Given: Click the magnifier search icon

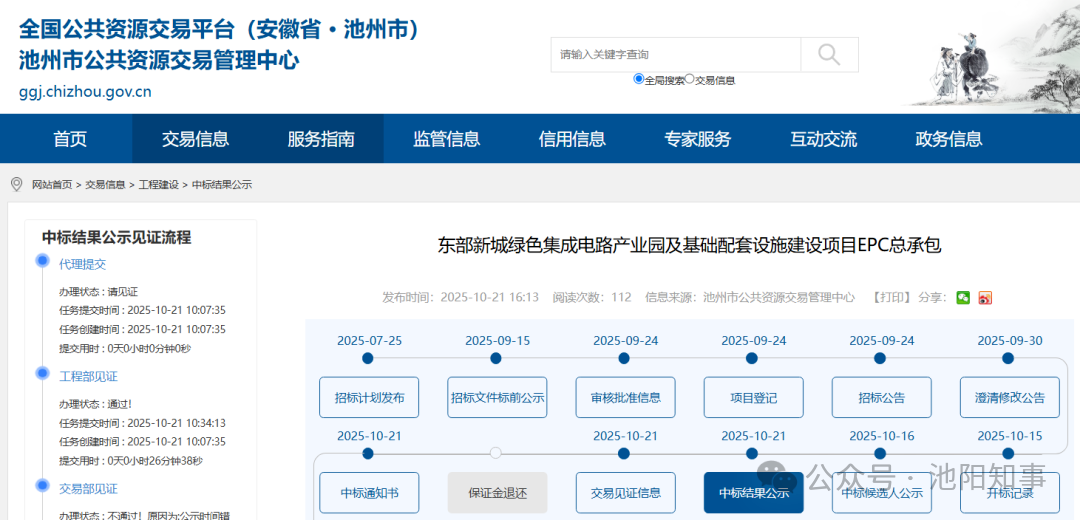Looking at the screenshot, I should [x=829, y=54].
